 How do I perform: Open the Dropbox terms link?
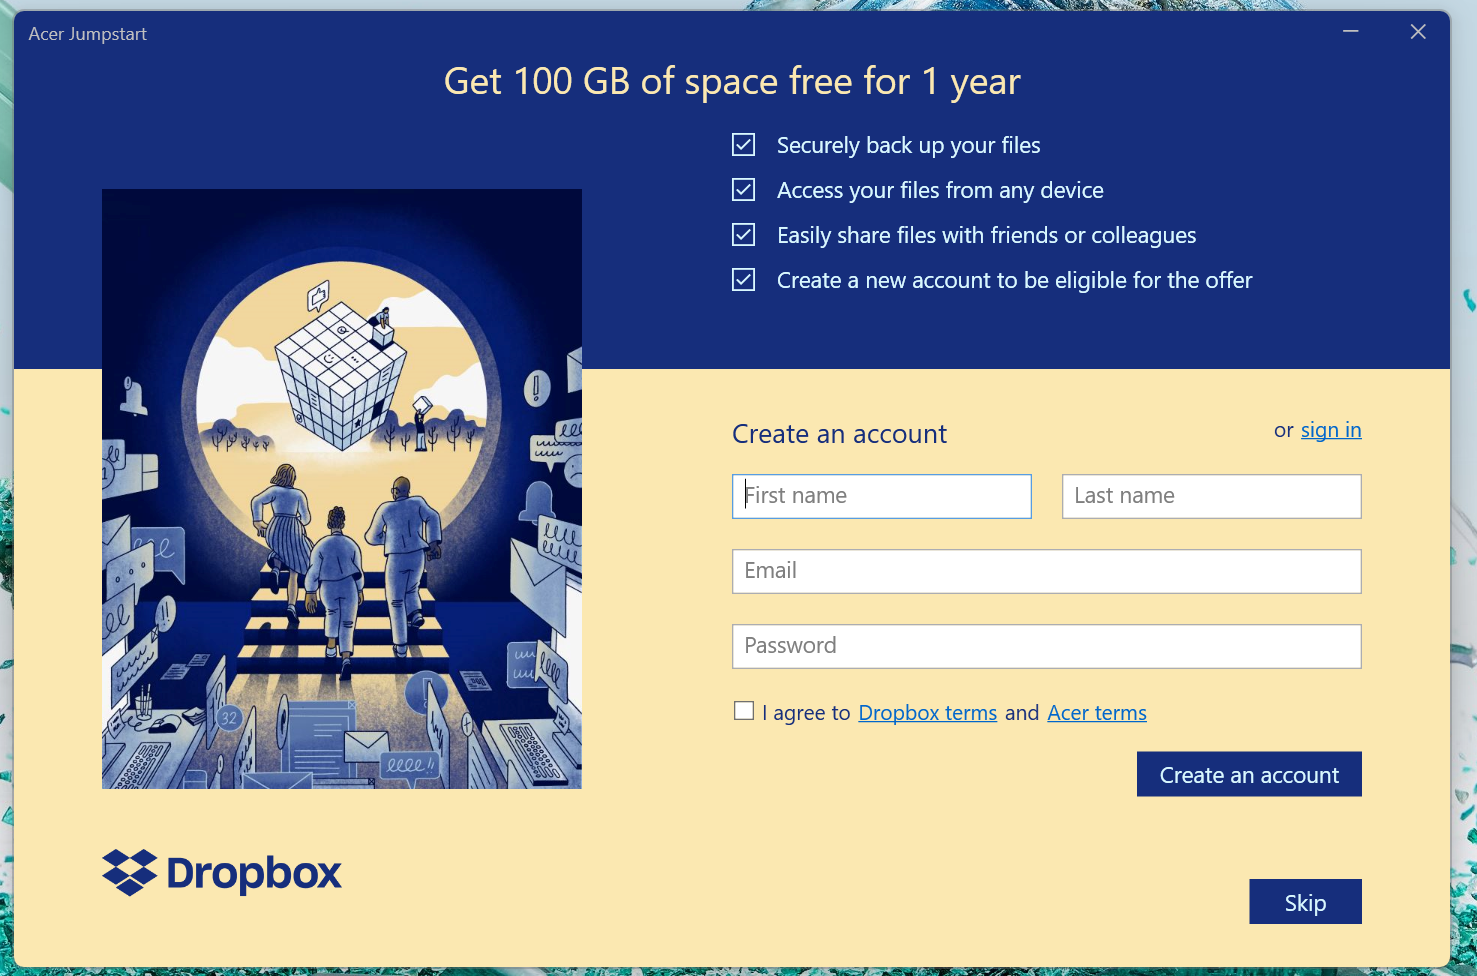point(928,713)
